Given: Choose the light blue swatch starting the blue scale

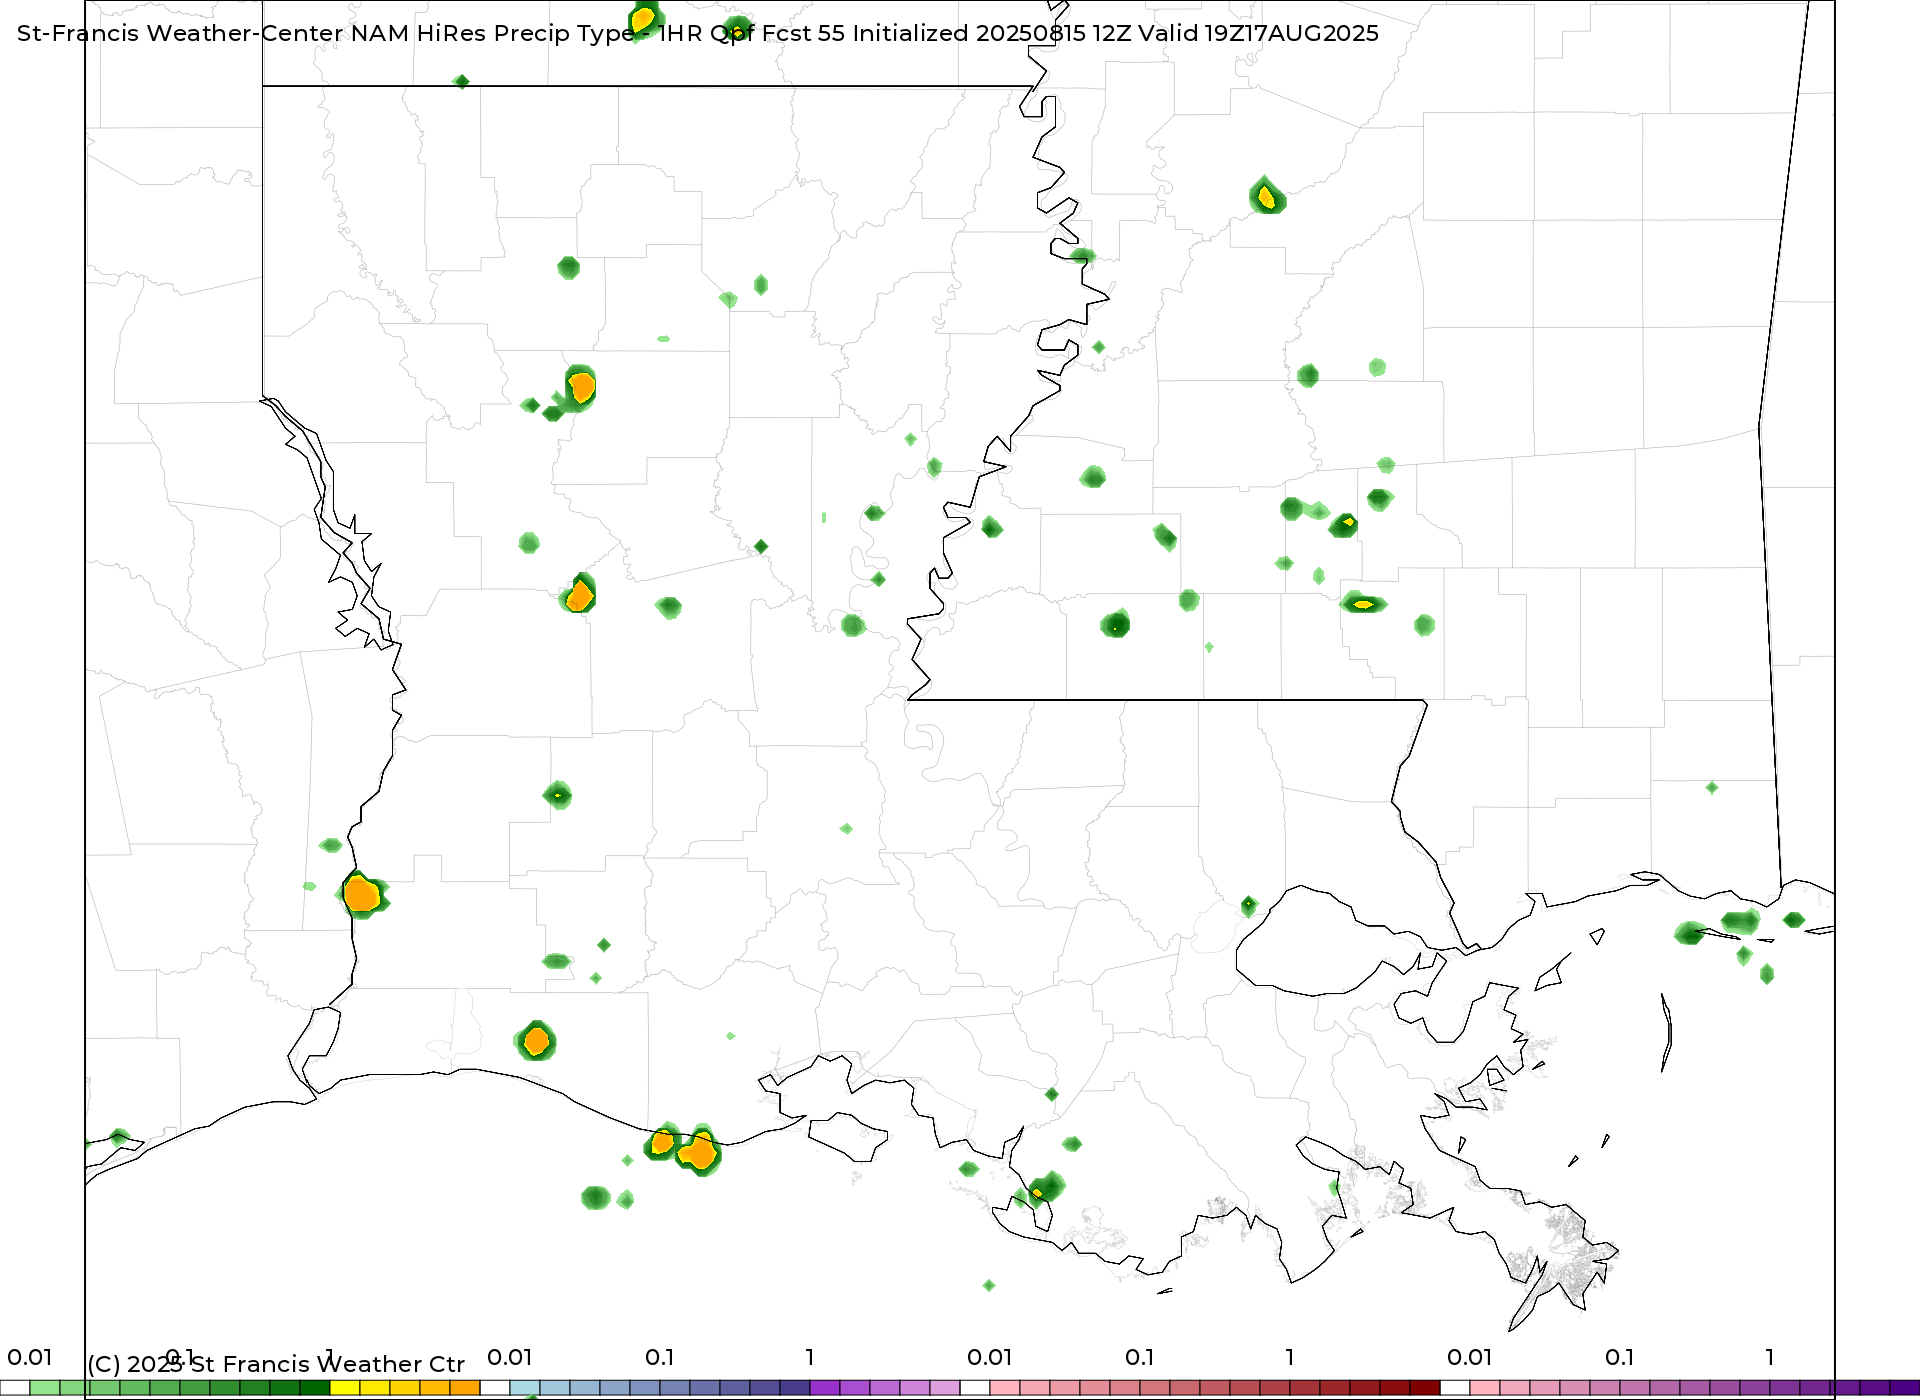Looking at the screenshot, I should [x=525, y=1388].
